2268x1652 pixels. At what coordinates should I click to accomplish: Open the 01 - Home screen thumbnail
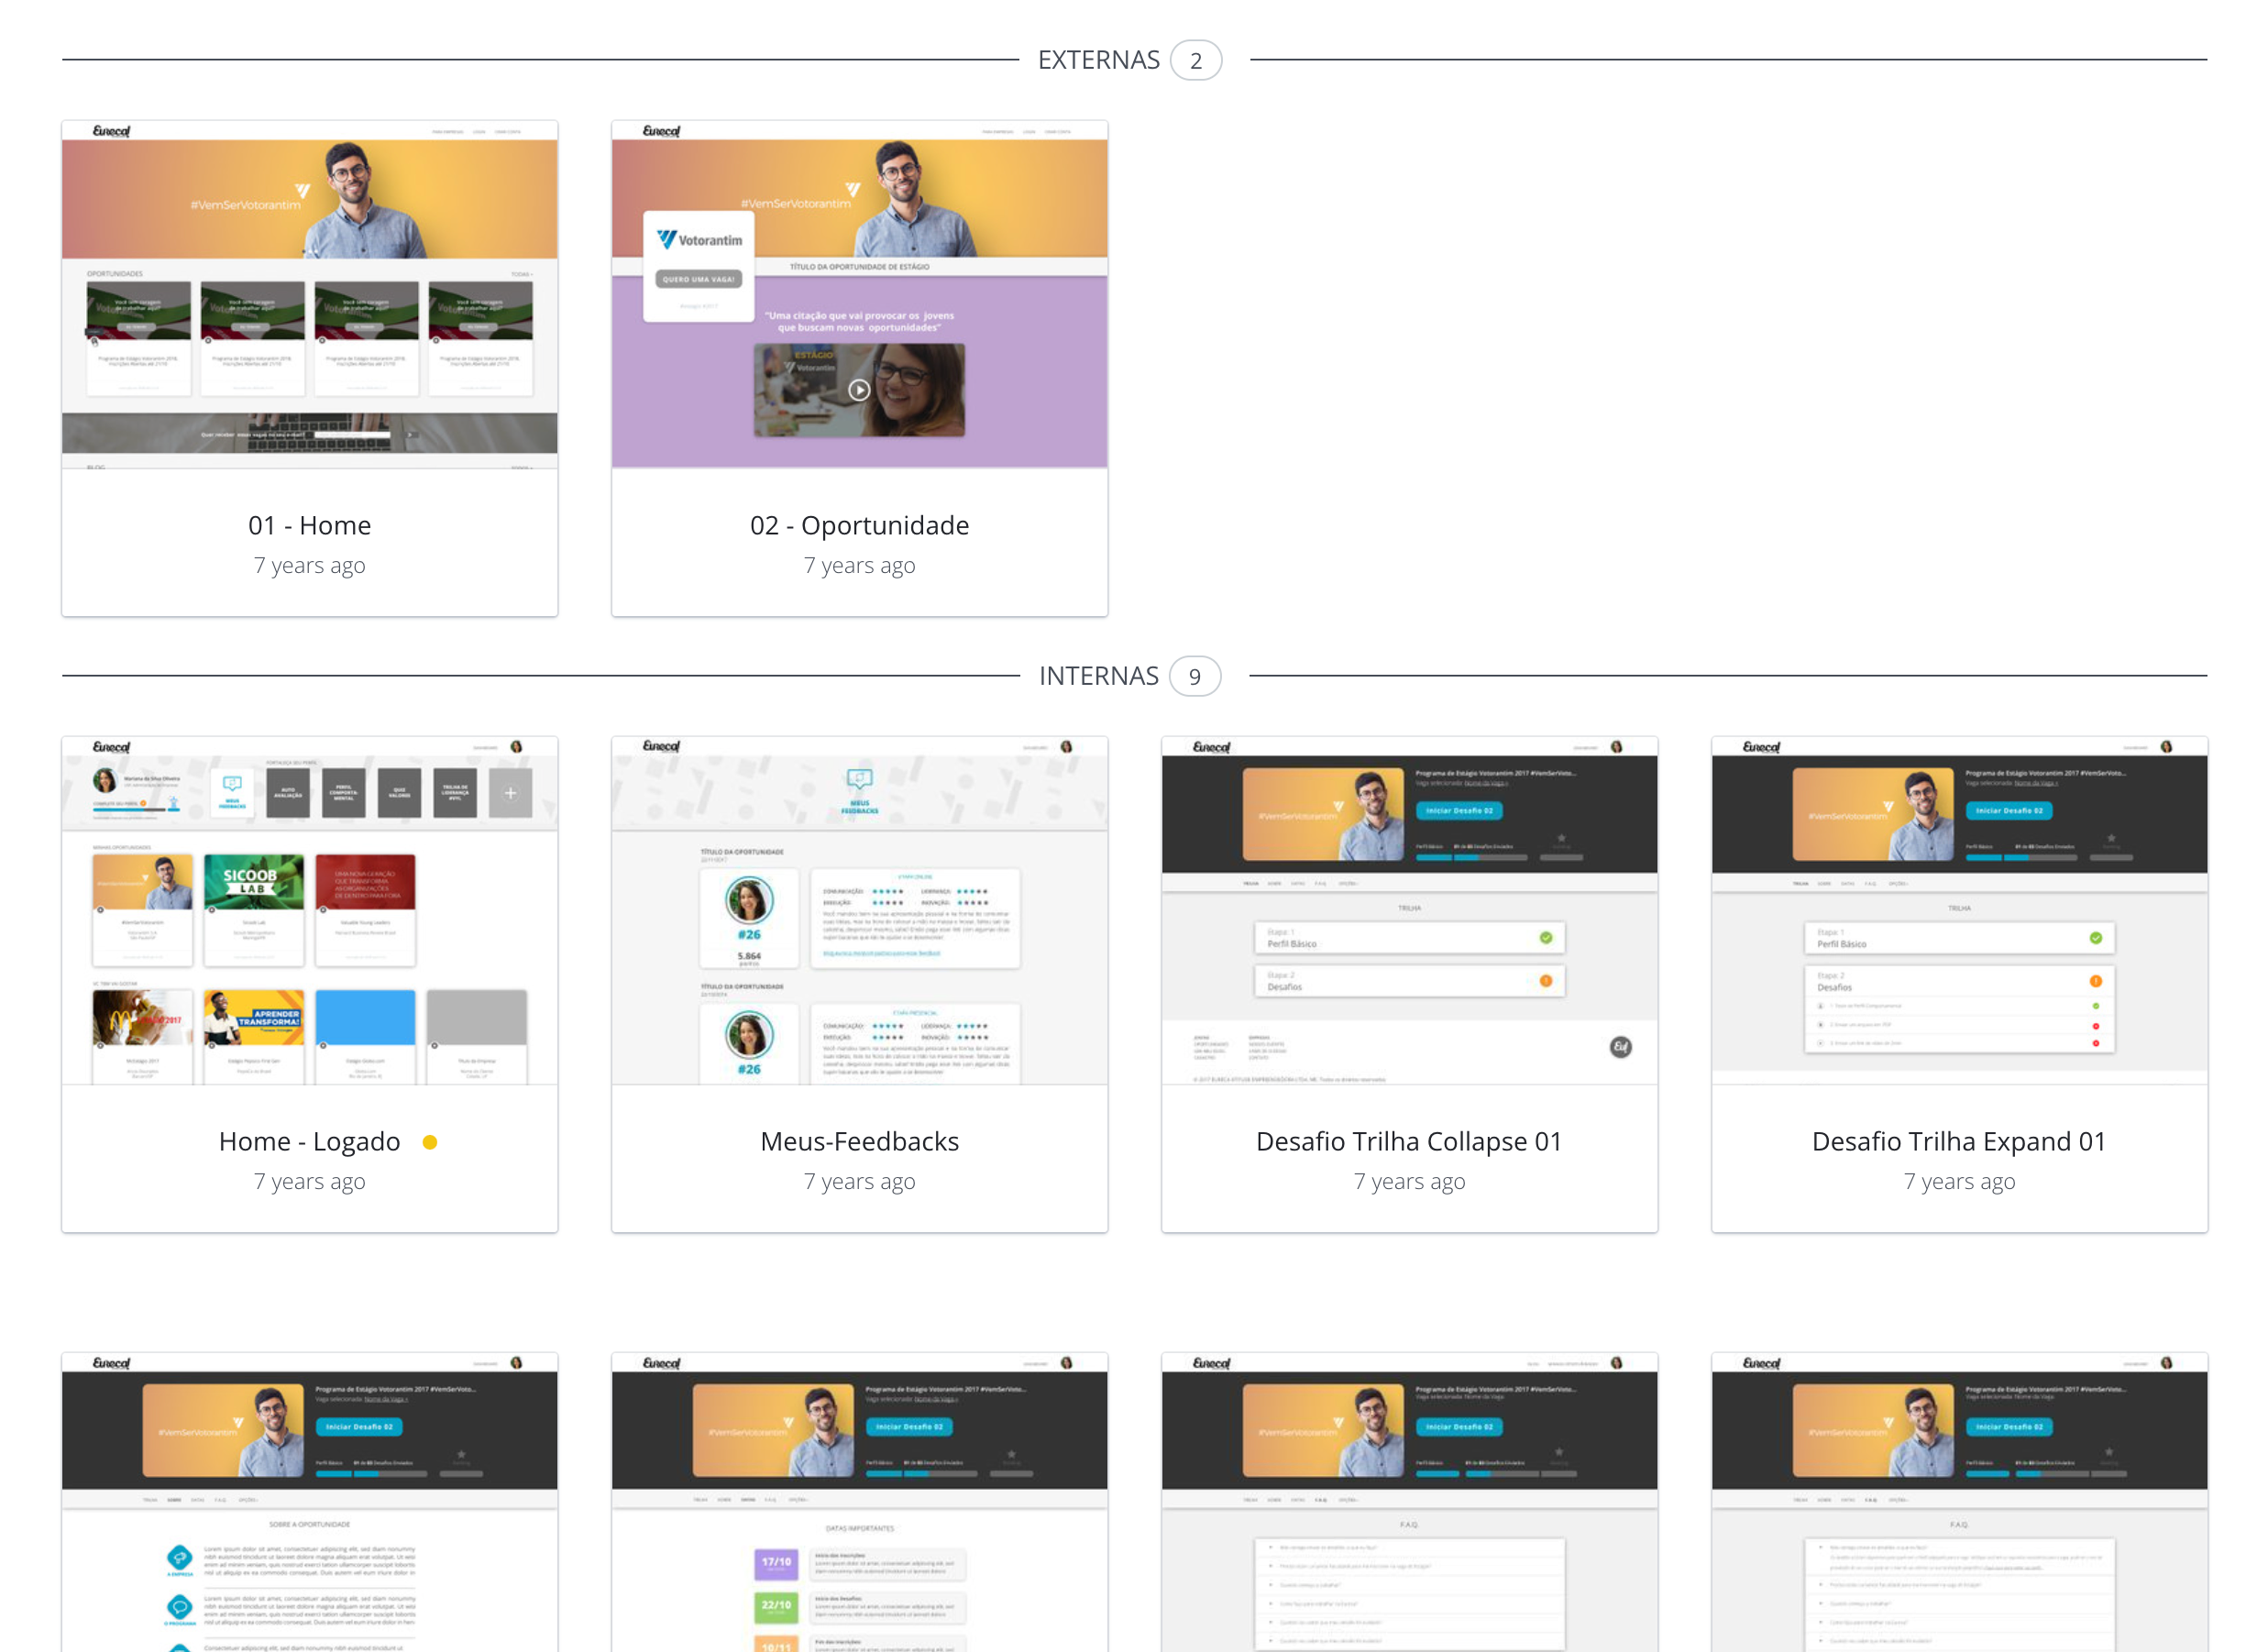(310, 295)
